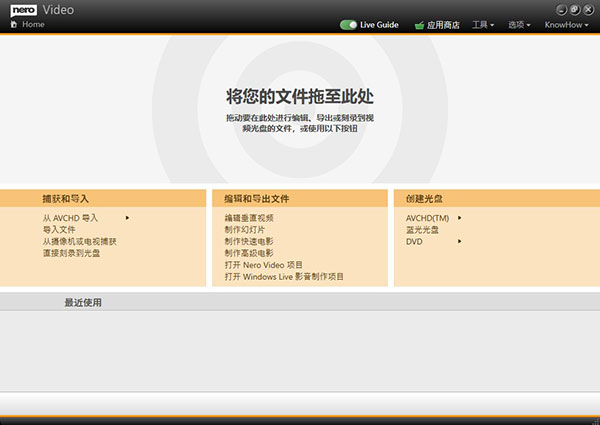Choose 制作高级电影 option

(x=249, y=253)
